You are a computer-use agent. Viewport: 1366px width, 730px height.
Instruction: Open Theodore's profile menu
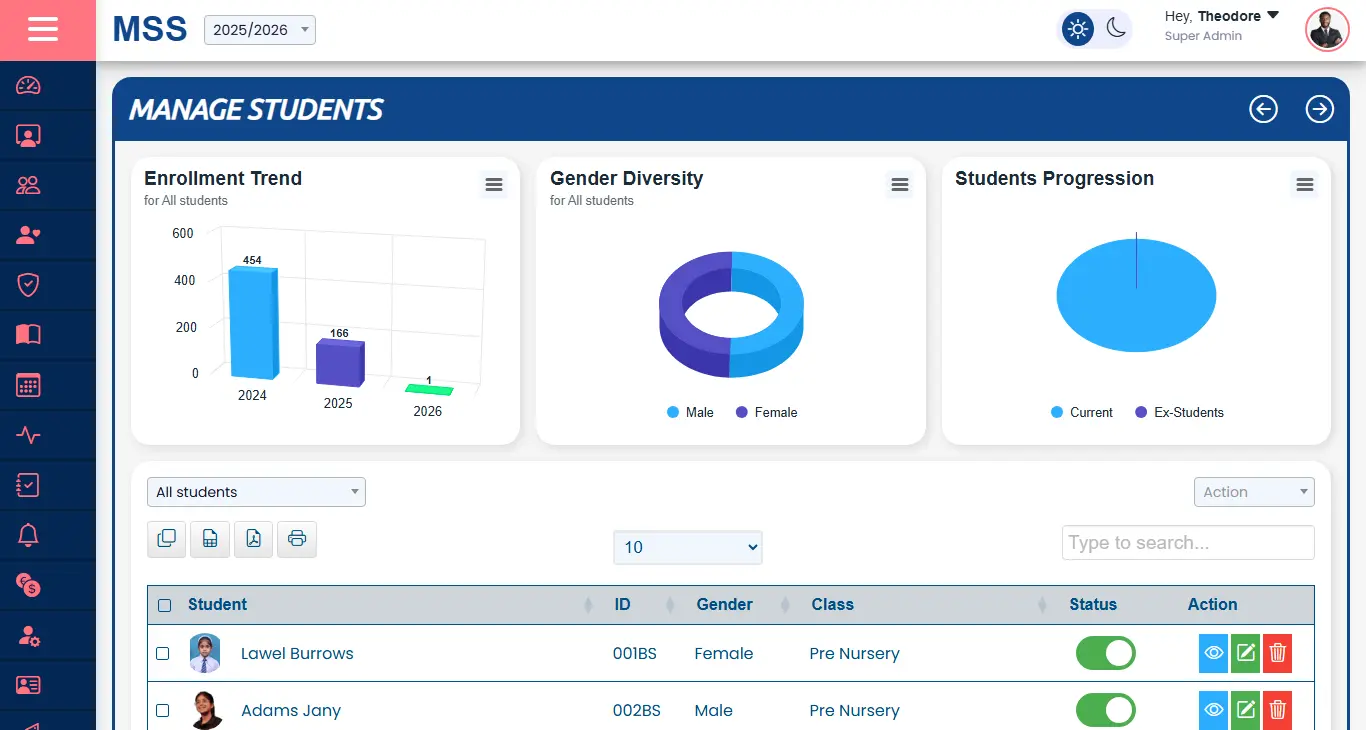1221,15
